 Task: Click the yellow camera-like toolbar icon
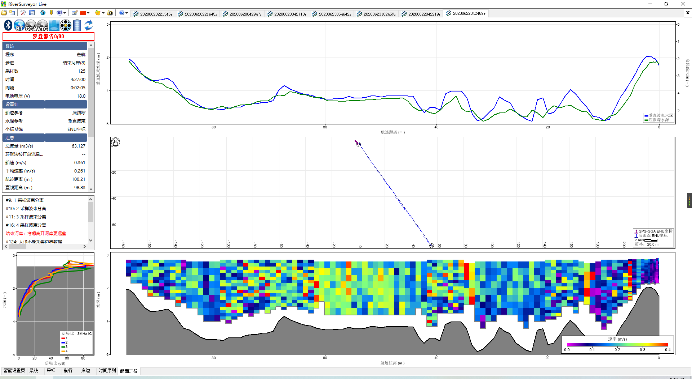coord(110,13)
